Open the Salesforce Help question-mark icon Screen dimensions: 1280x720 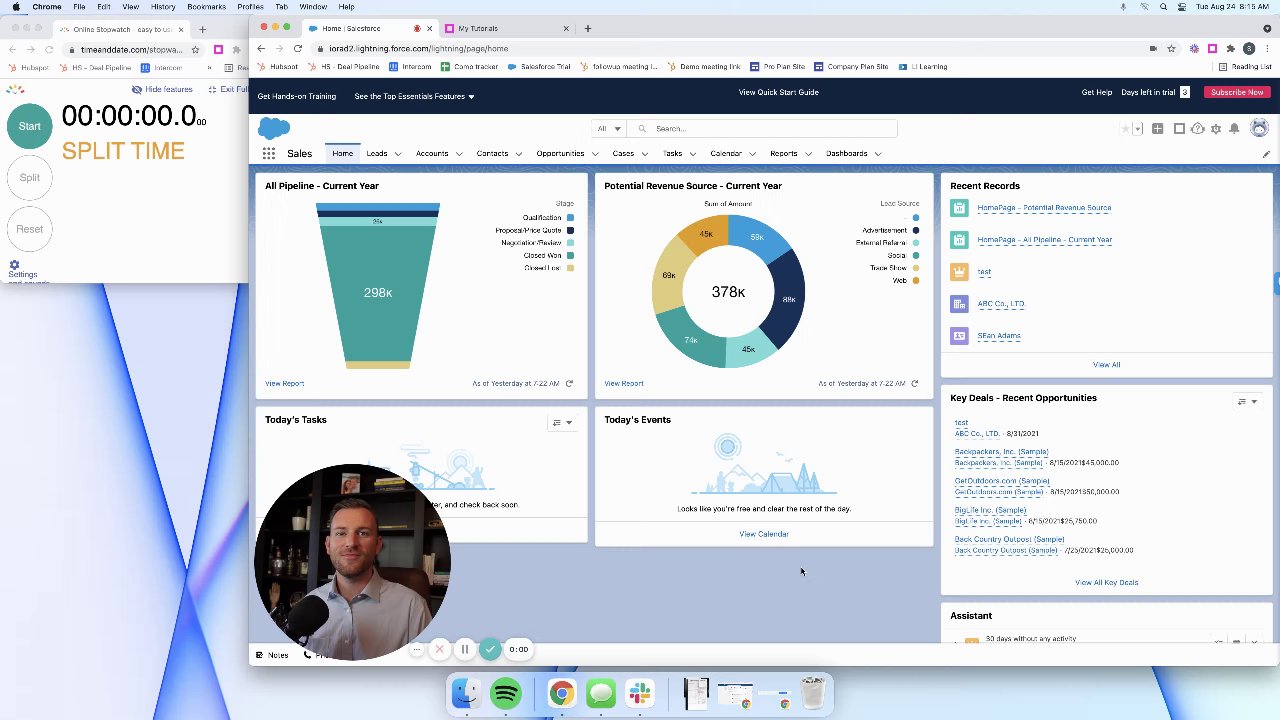click(1198, 129)
